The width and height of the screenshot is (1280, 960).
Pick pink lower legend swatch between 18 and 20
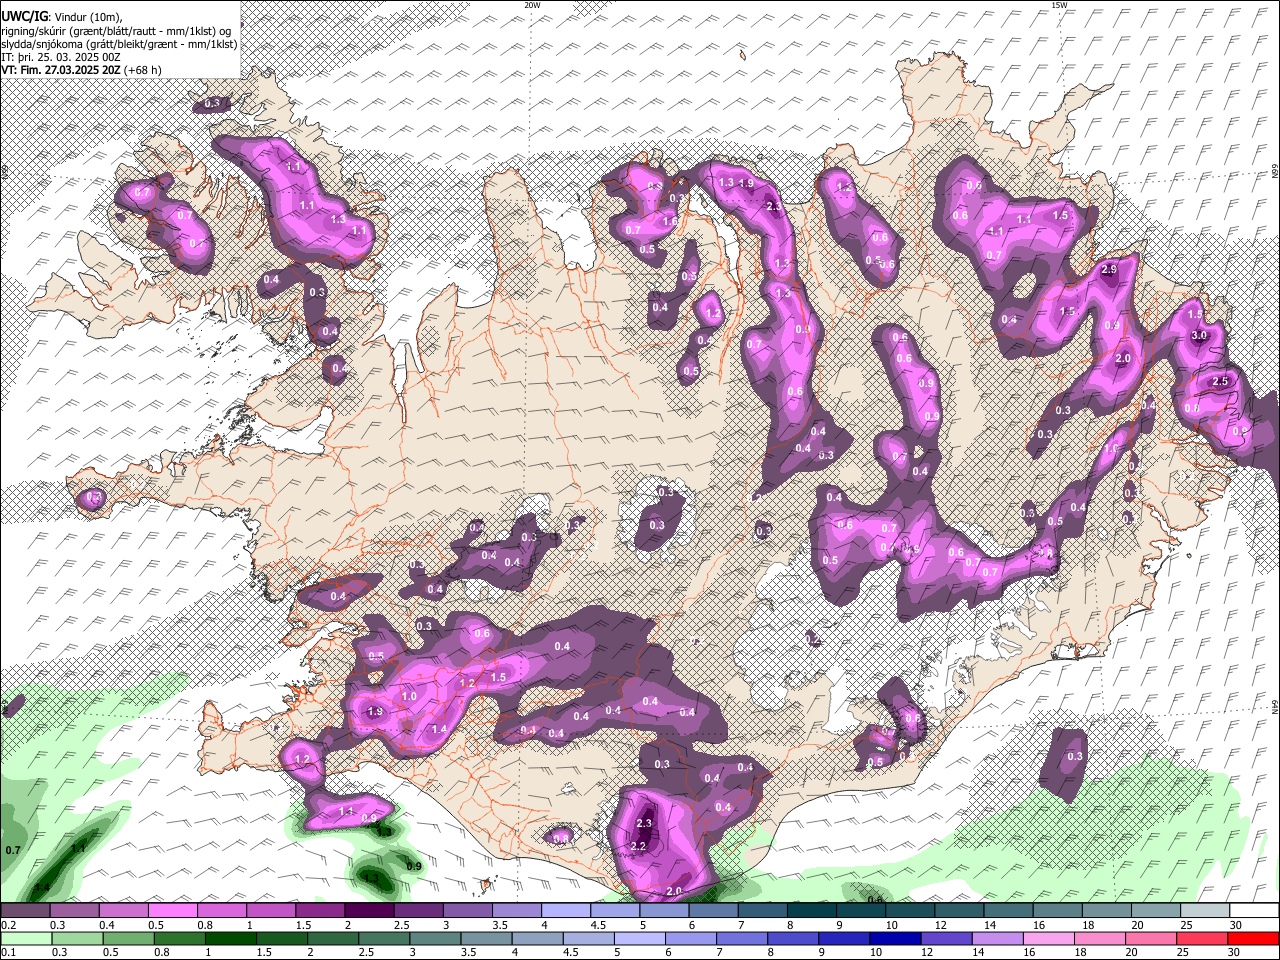[1098, 938]
